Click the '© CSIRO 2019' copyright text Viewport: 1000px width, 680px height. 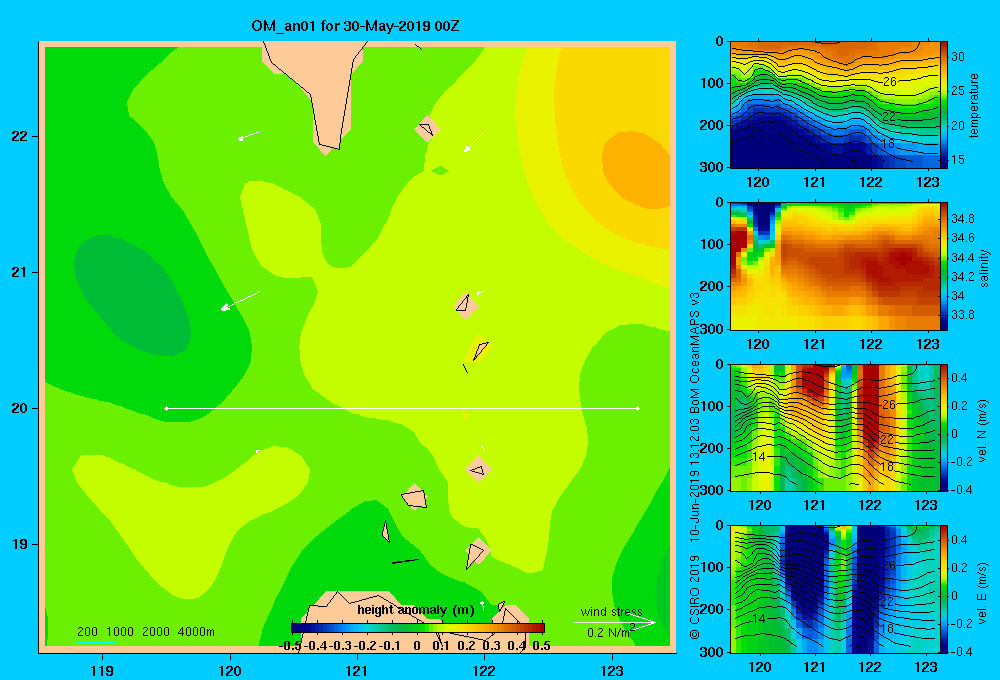click(x=695, y=596)
